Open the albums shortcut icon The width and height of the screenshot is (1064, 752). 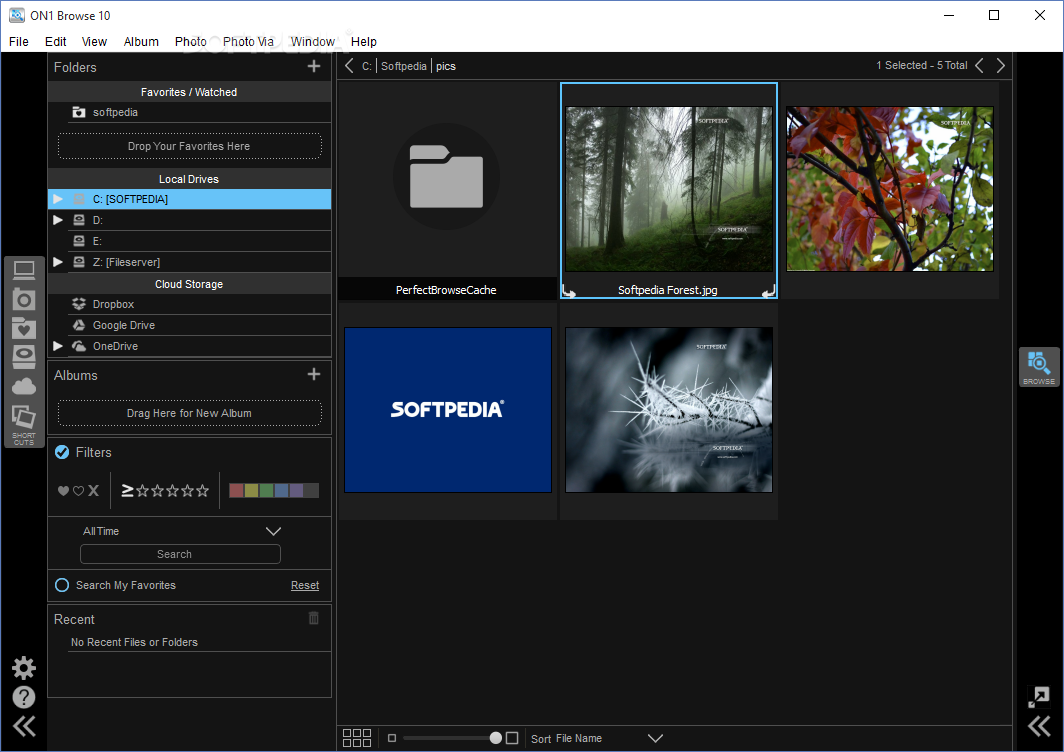pyautogui.click(x=24, y=417)
